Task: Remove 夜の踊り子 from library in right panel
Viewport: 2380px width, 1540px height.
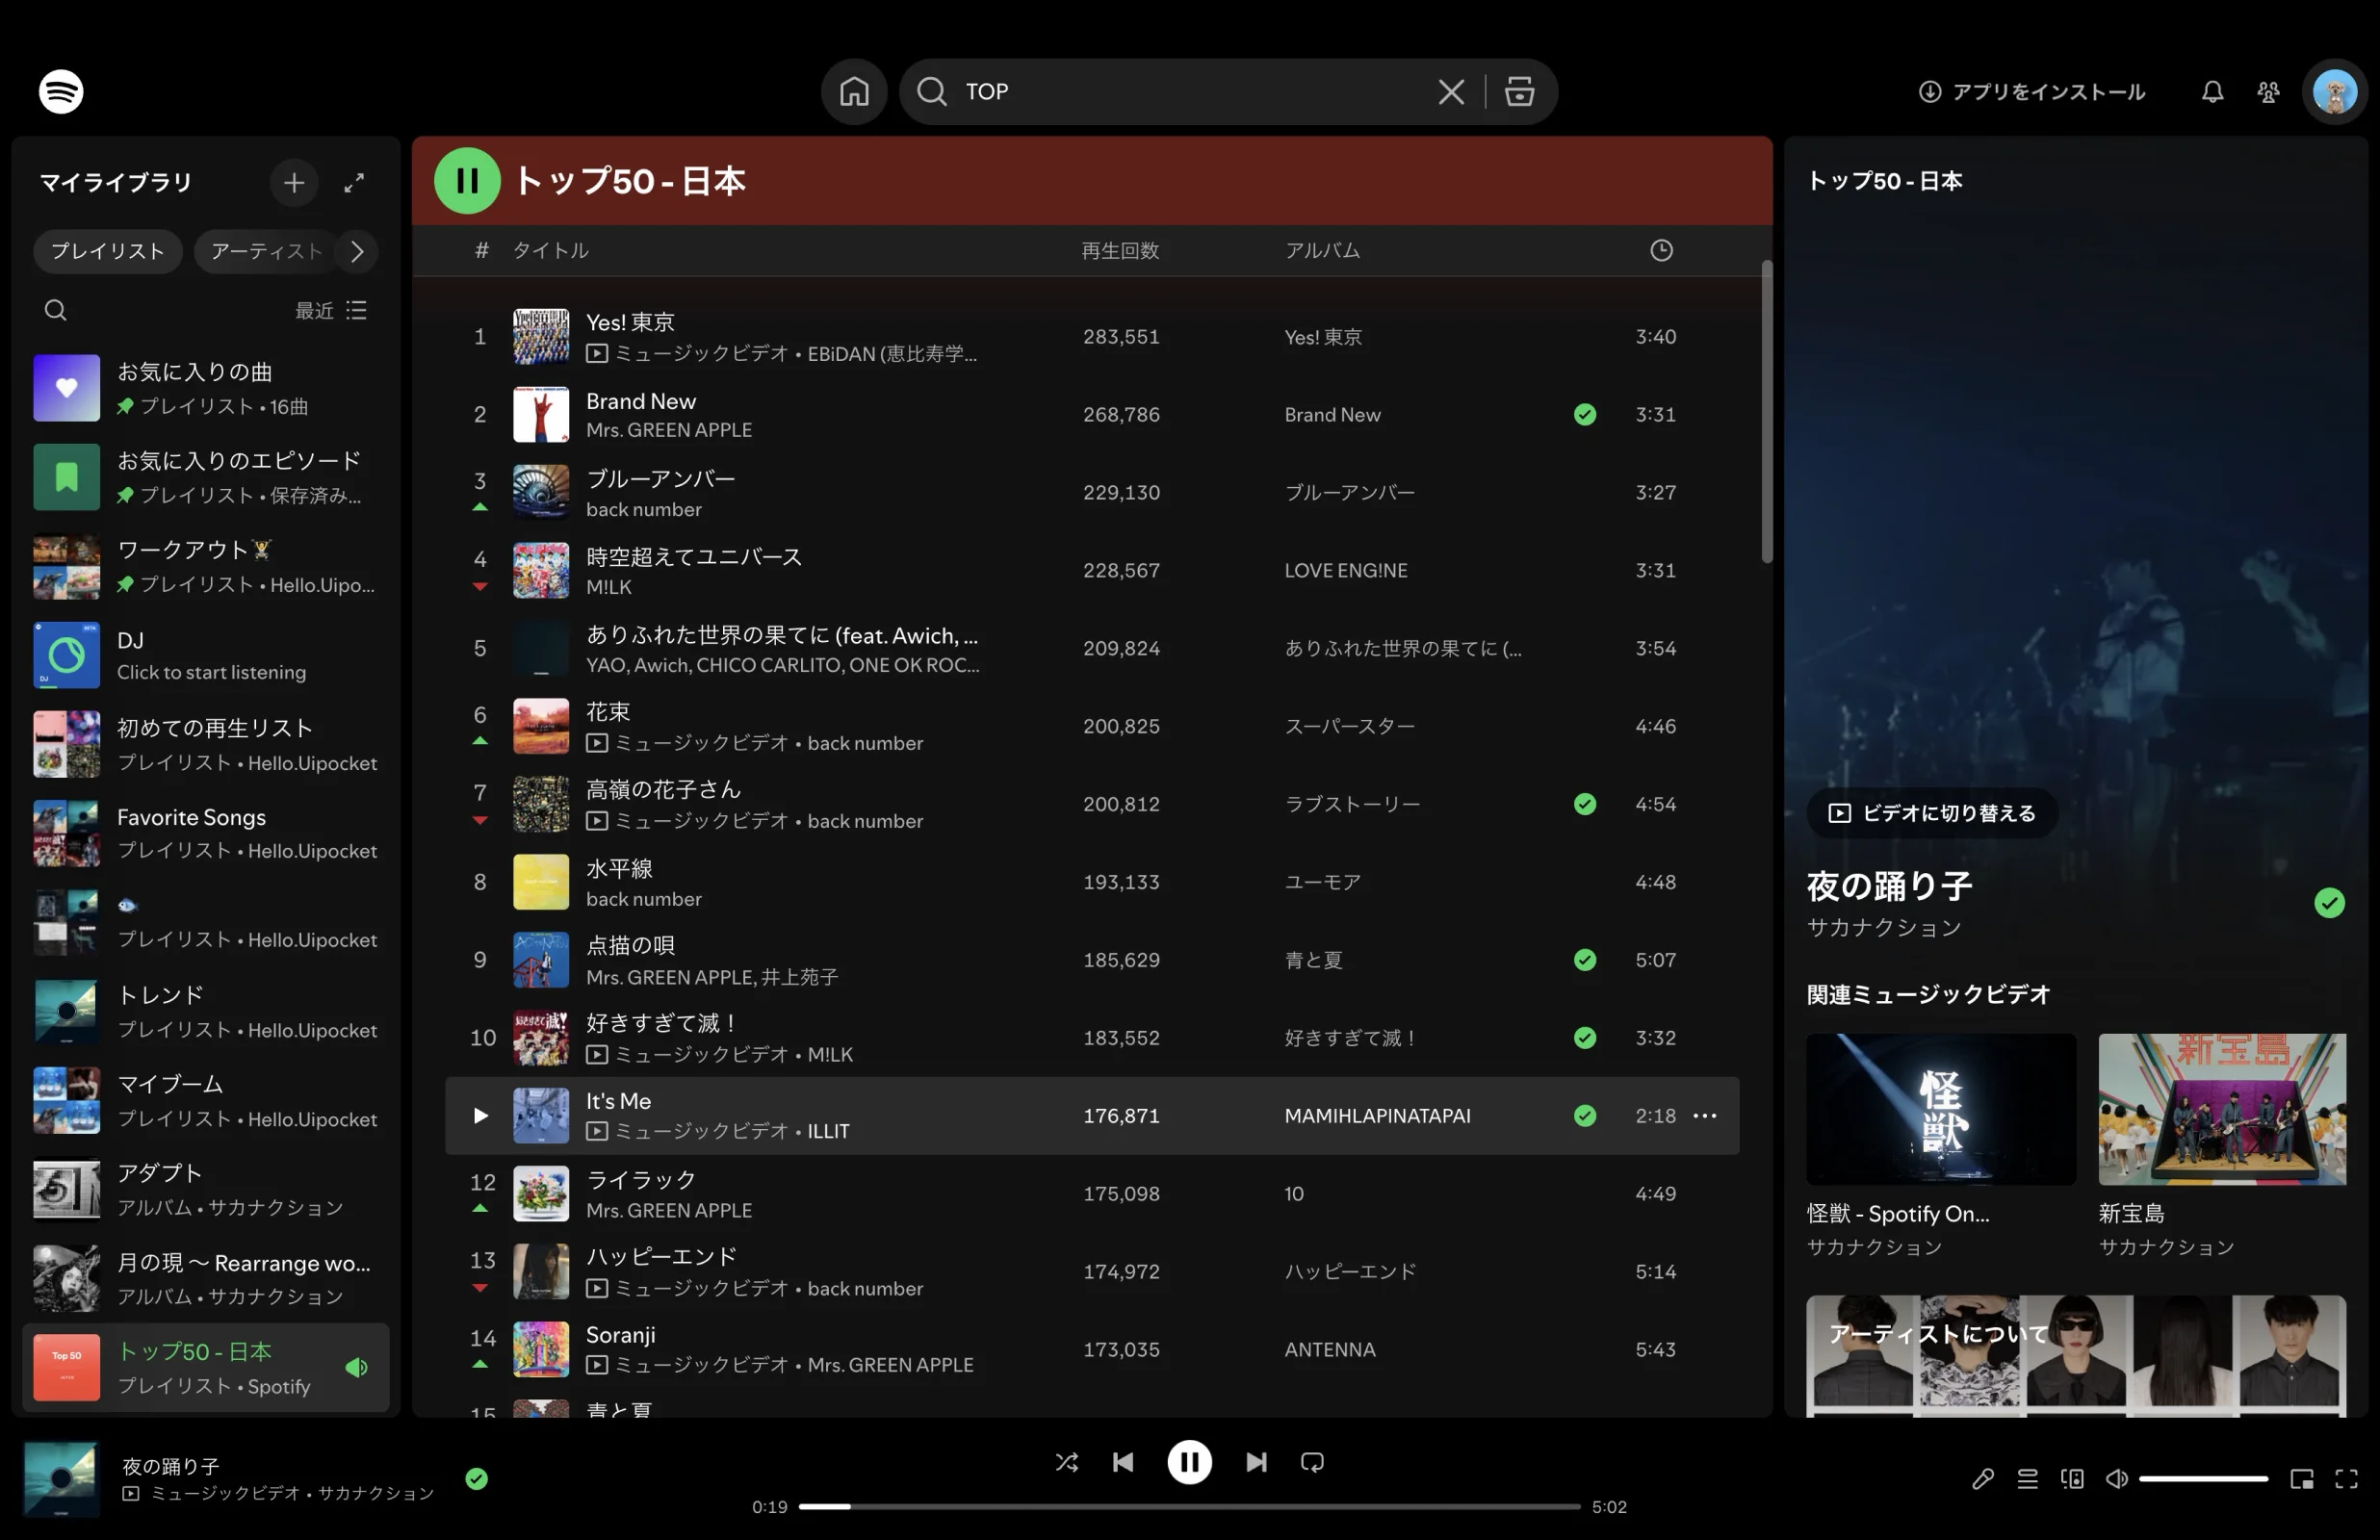Action: coord(2329,903)
